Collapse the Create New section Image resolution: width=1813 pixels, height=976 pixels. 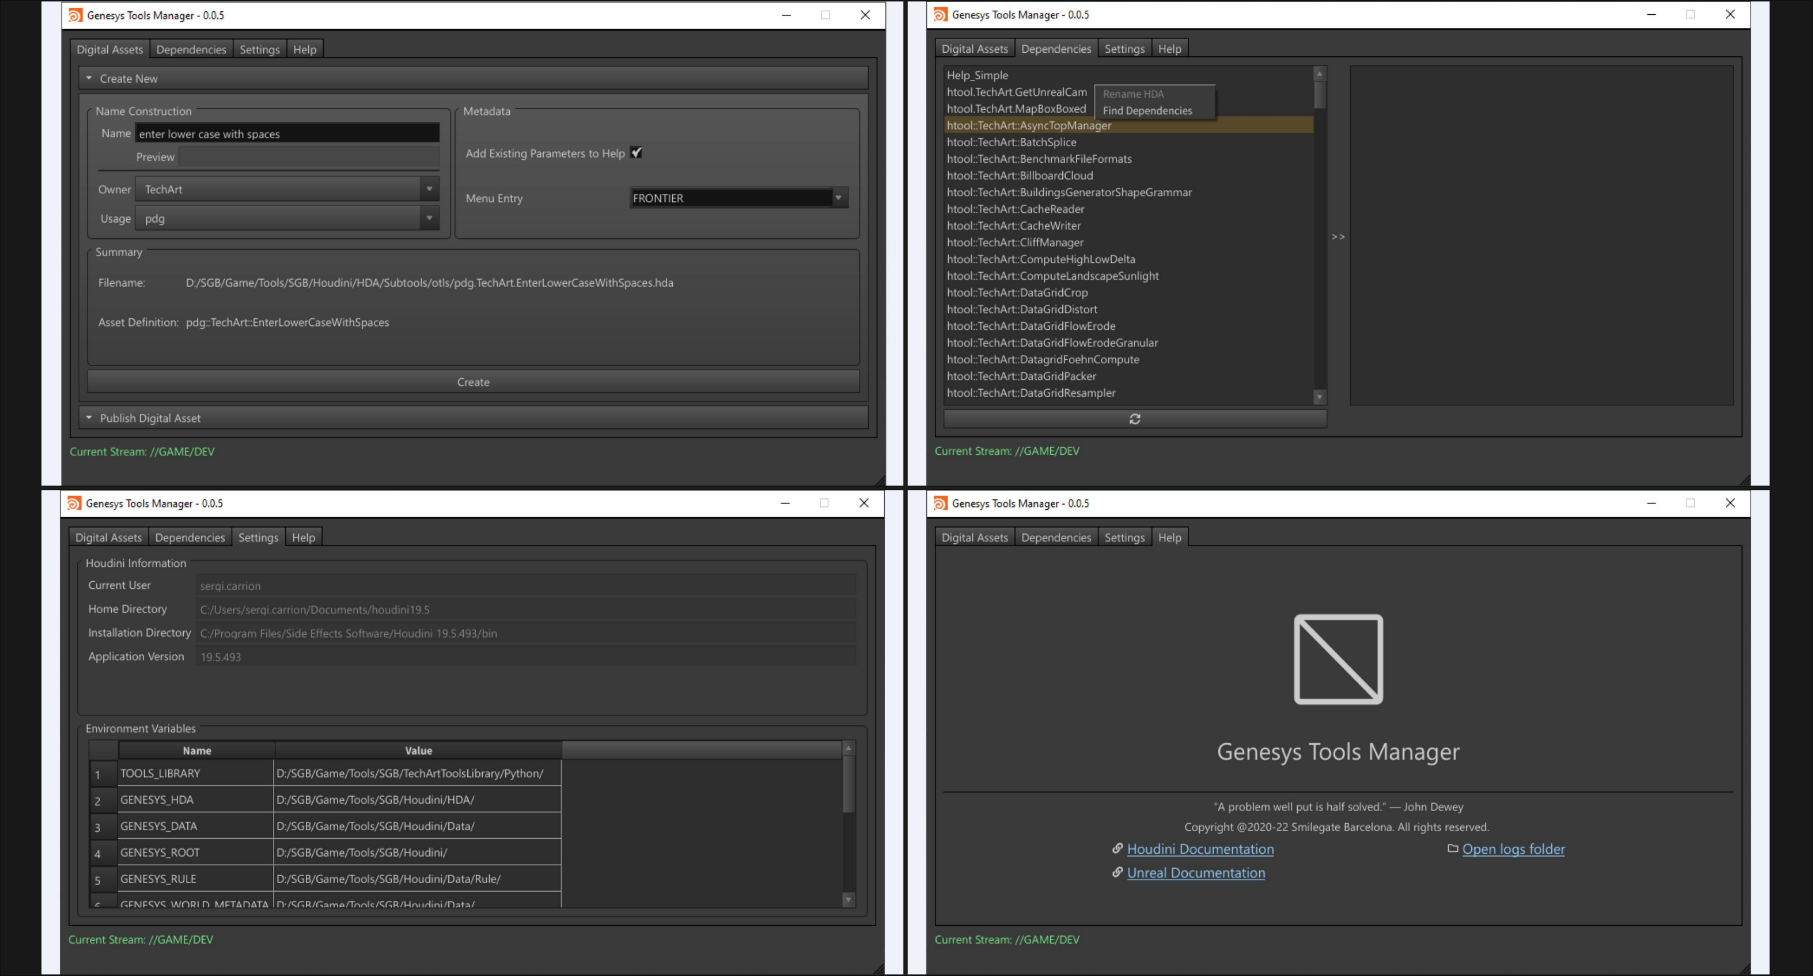tap(473, 78)
